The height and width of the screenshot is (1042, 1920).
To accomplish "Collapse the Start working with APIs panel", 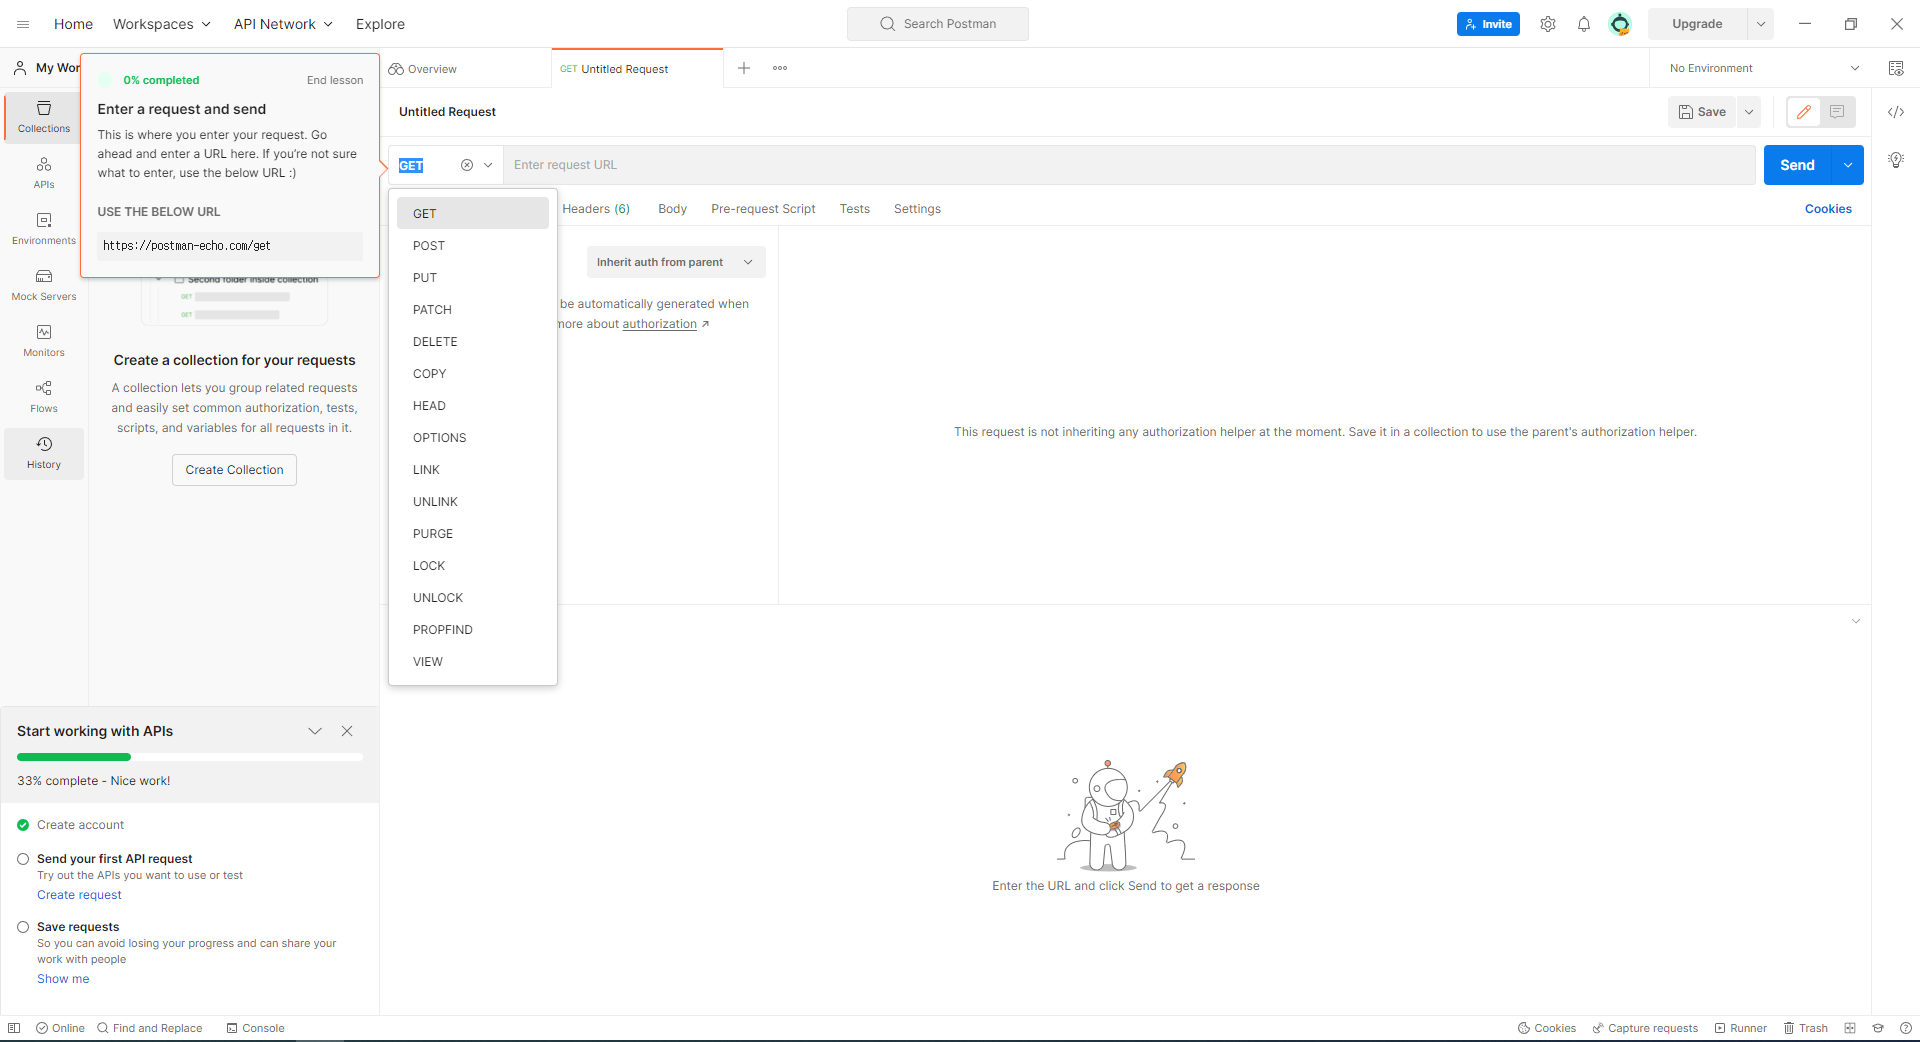I will click(x=315, y=731).
